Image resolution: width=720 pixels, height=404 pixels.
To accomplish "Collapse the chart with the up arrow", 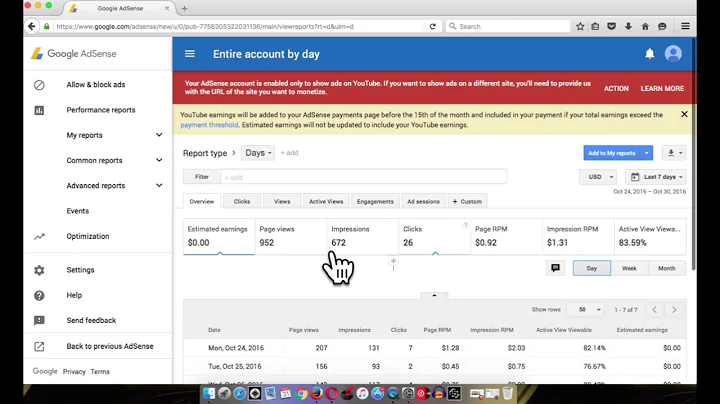I will click(434, 295).
